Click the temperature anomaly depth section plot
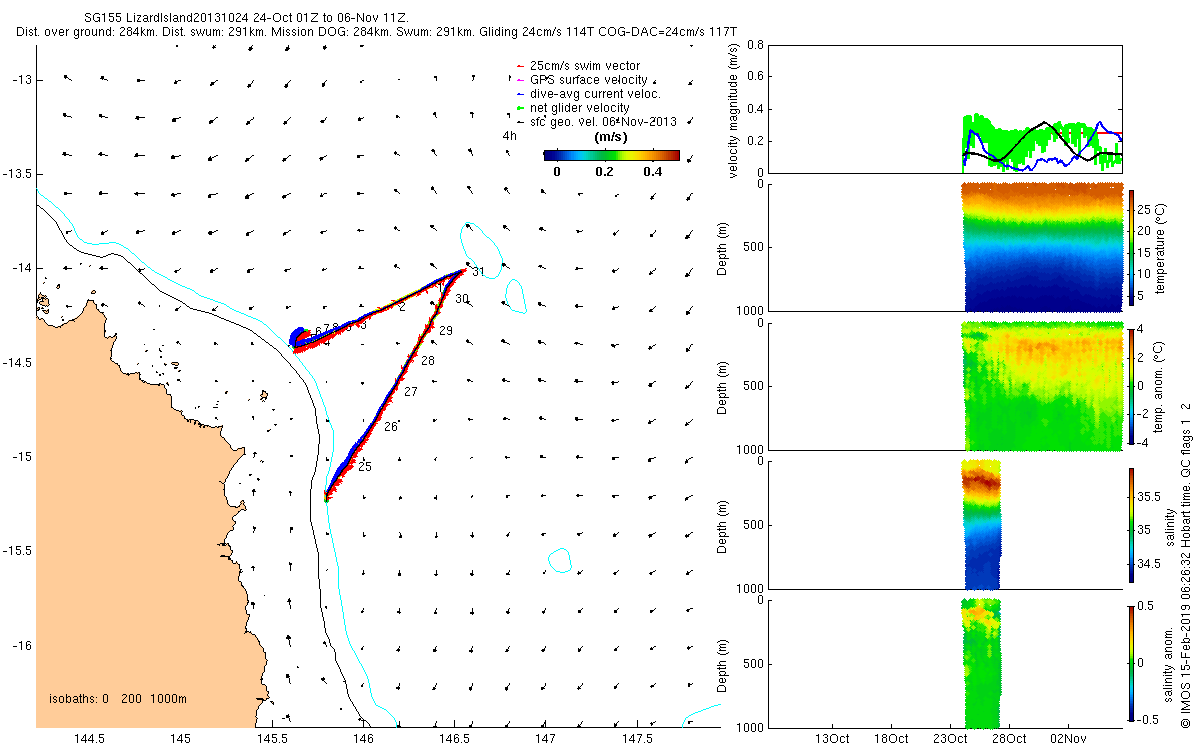Image resolution: width=1200 pixels, height=750 pixels. tap(947, 385)
